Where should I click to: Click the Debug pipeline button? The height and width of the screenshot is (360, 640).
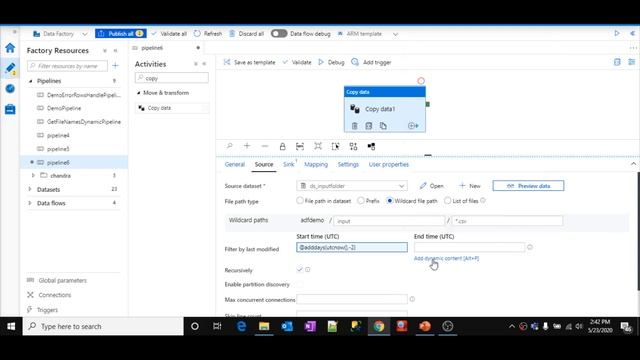click(x=331, y=62)
